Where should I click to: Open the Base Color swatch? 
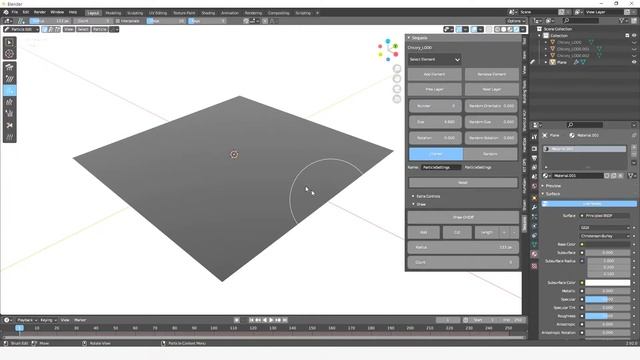(x=607, y=244)
